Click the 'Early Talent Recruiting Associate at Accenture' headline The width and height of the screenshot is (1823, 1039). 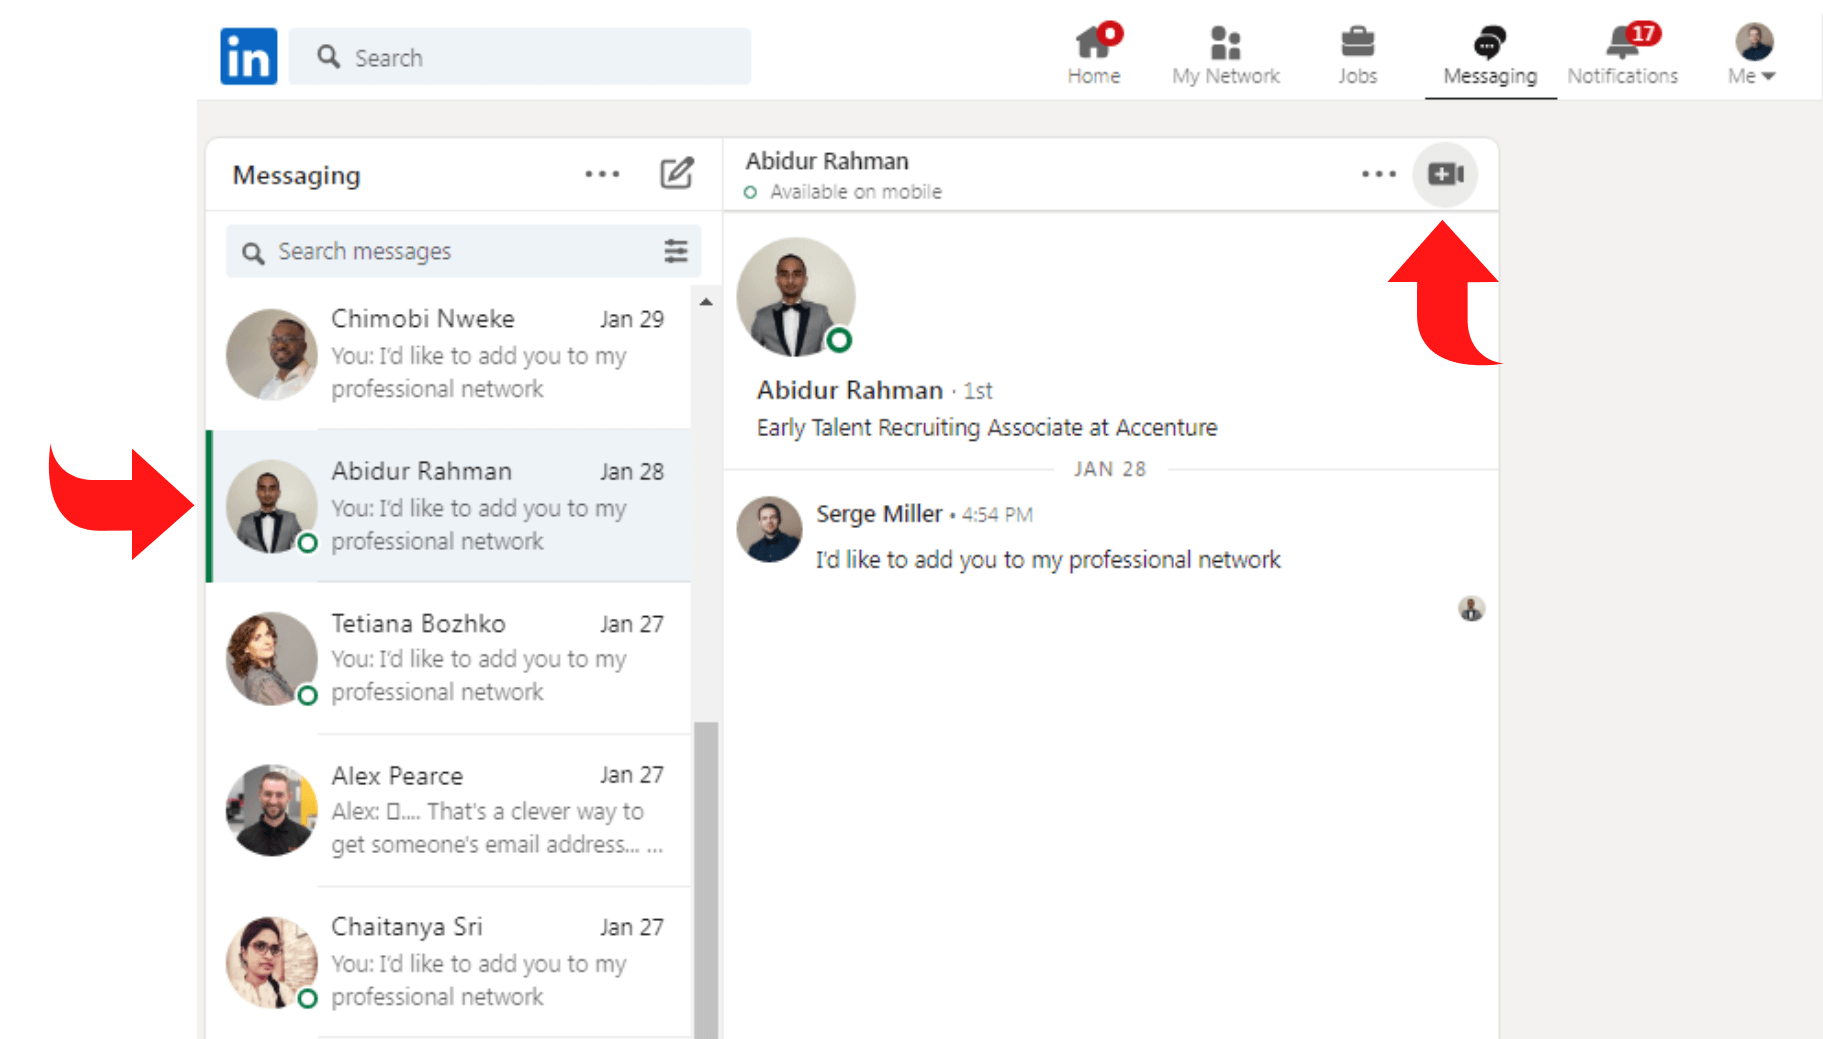point(987,428)
